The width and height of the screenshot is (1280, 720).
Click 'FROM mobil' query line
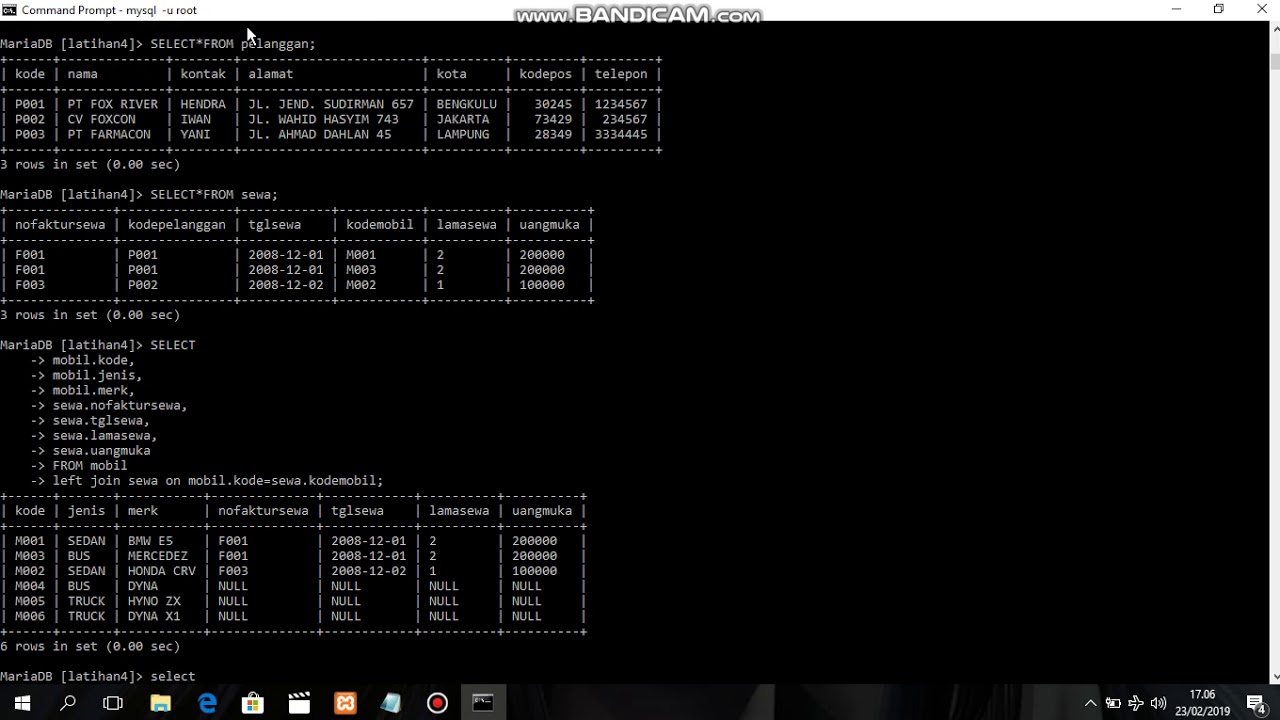[x=90, y=466]
